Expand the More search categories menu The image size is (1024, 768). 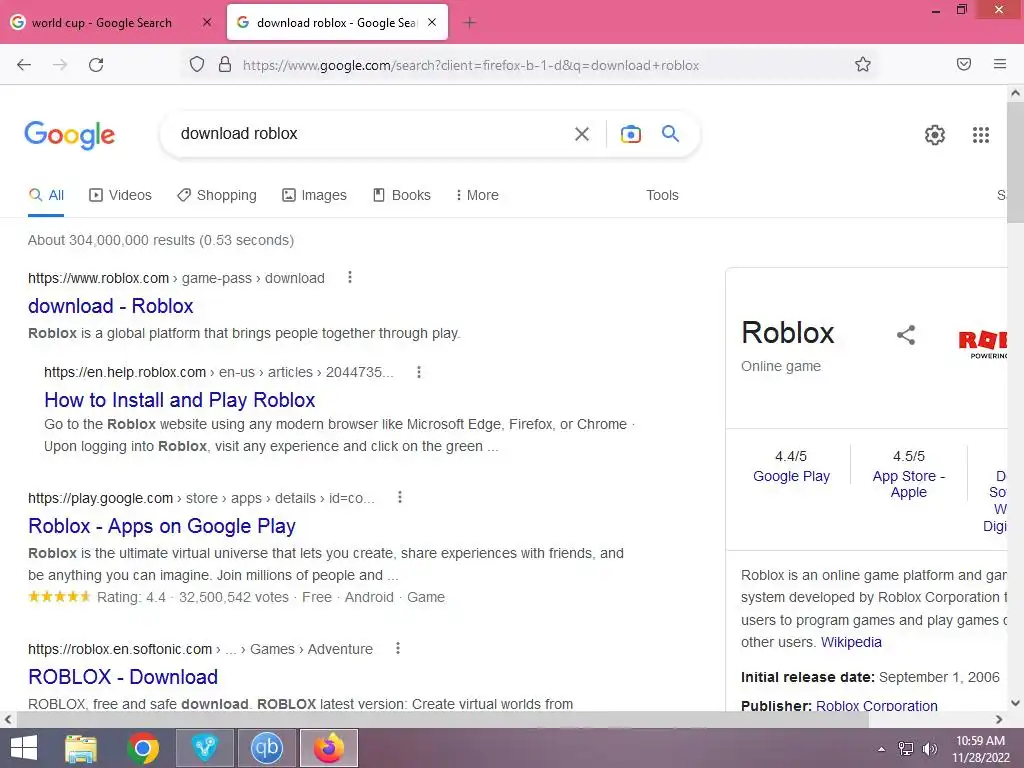coord(477,195)
